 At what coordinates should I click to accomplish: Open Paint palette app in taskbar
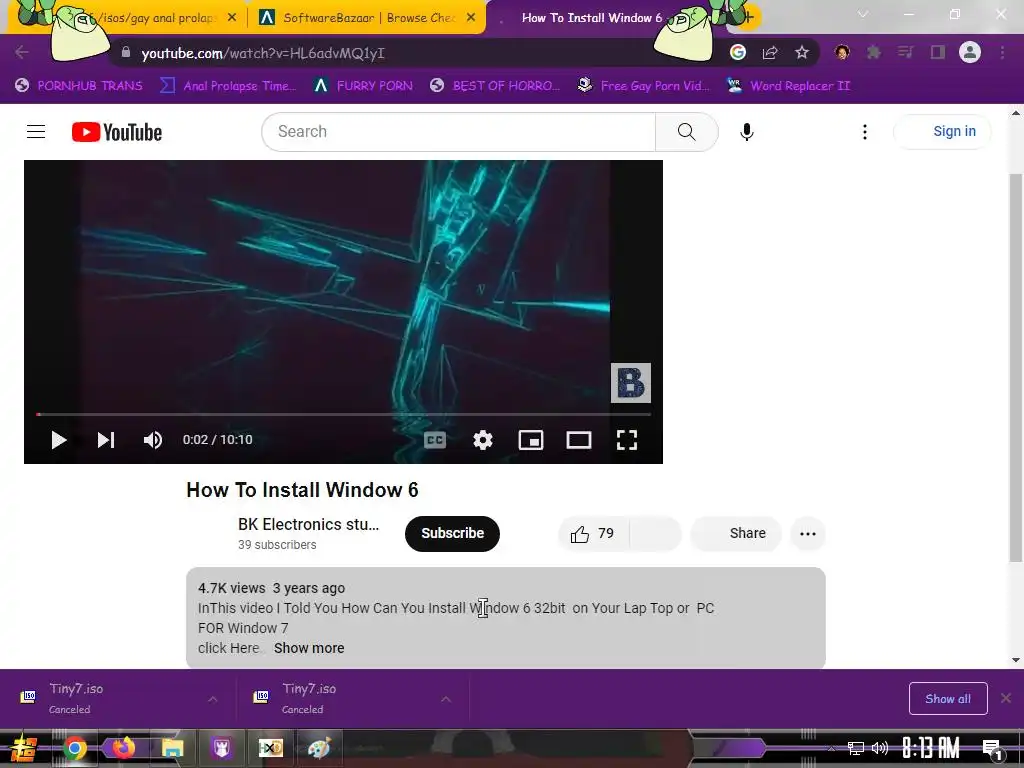tap(319, 748)
